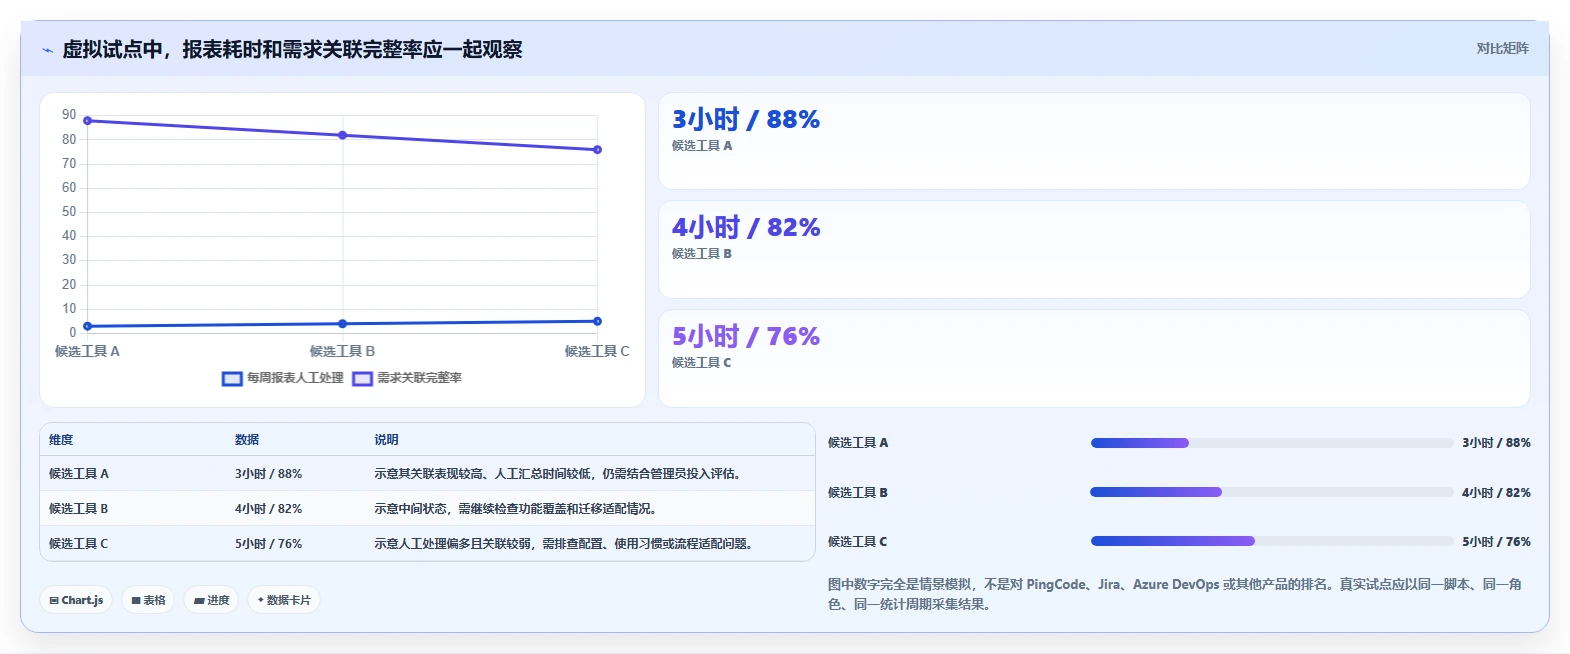Click the description starting 示意中间状态
This screenshot has width=1570, height=654.
pyautogui.click(x=517, y=509)
